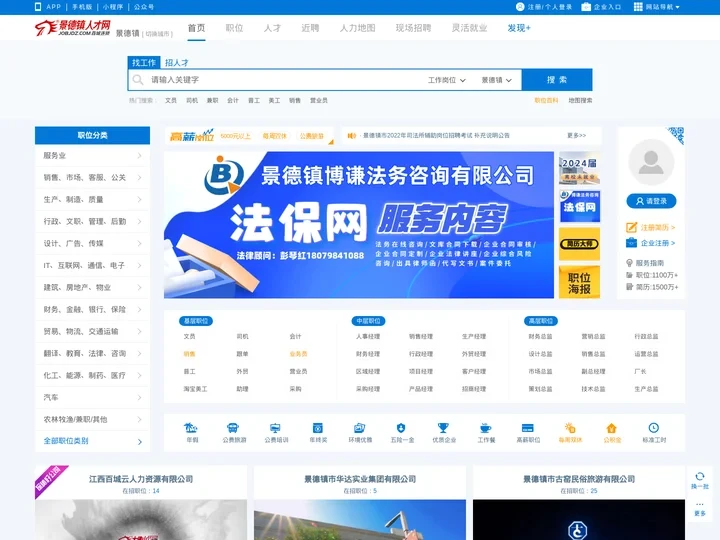Image resolution: width=720 pixels, height=540 pixels.
Task: Click 更多>> next to the announcement
Action: pos(577,135)
